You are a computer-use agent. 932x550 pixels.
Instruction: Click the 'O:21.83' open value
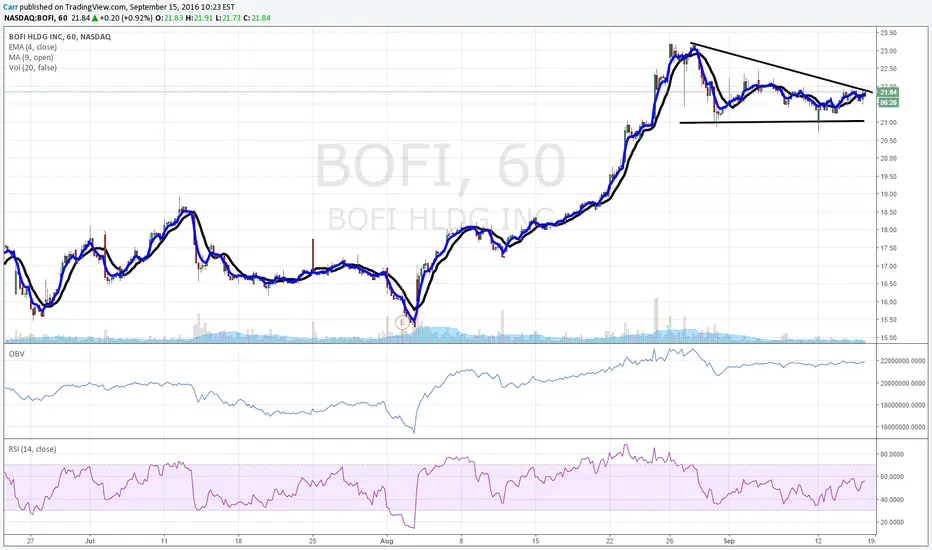(x=169, y=18)
